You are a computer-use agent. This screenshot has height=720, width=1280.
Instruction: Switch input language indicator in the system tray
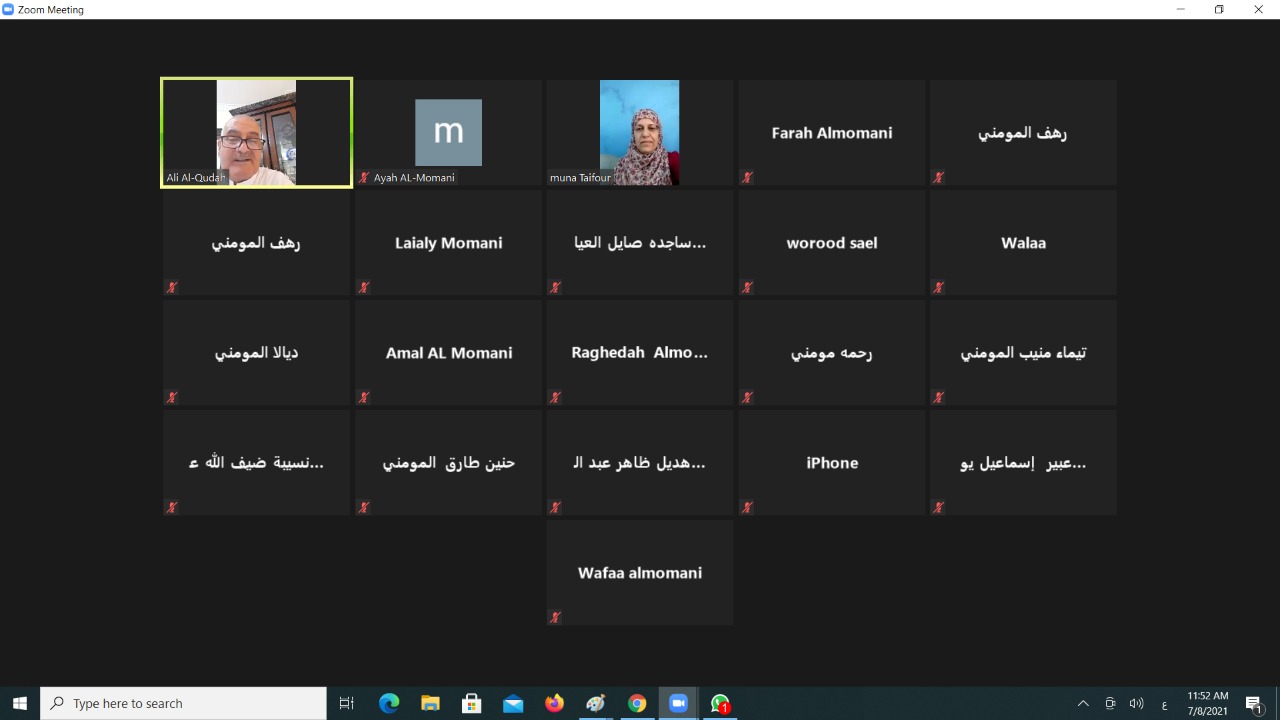1164,704
